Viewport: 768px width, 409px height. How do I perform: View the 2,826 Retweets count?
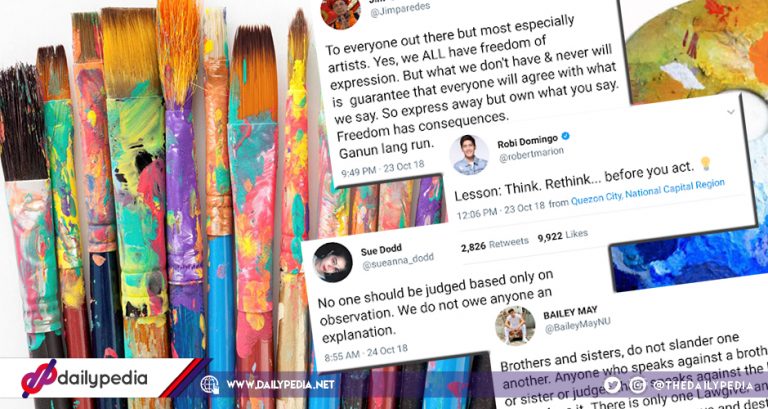click(x=495, y=244)
